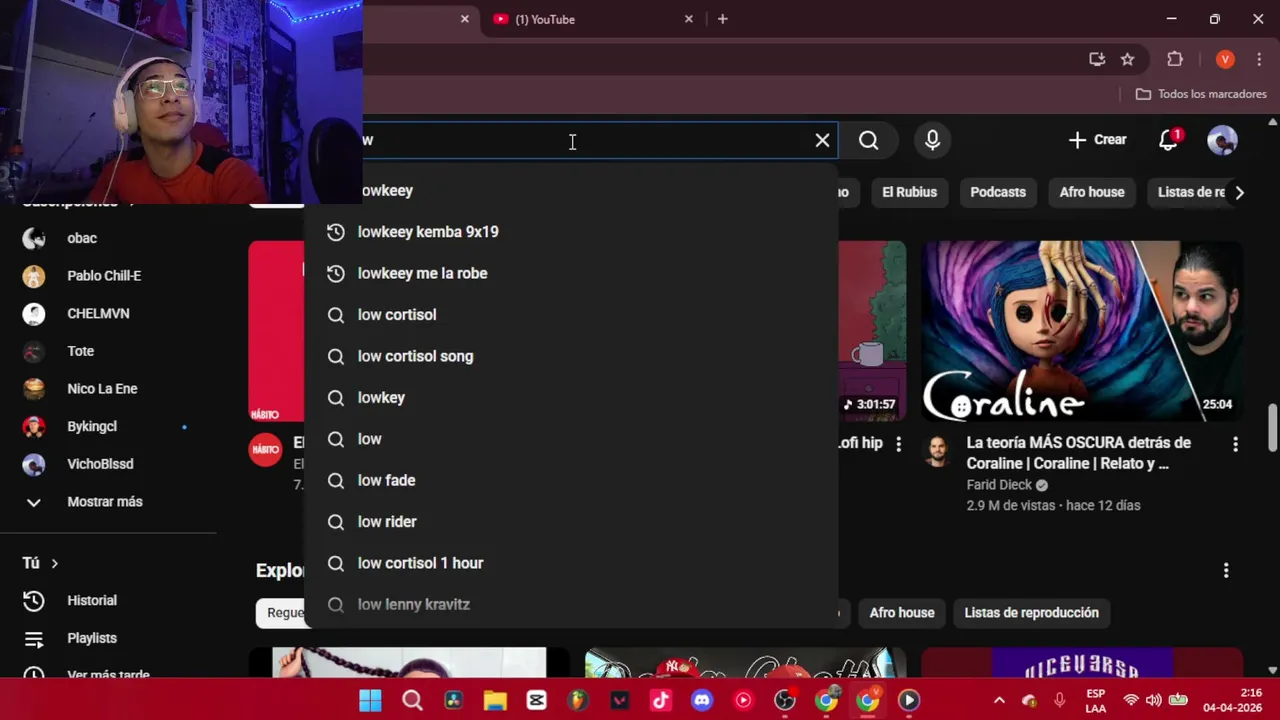
Task: Choose 'low lenny kravitz' suggestion
Action: (571, 605)
